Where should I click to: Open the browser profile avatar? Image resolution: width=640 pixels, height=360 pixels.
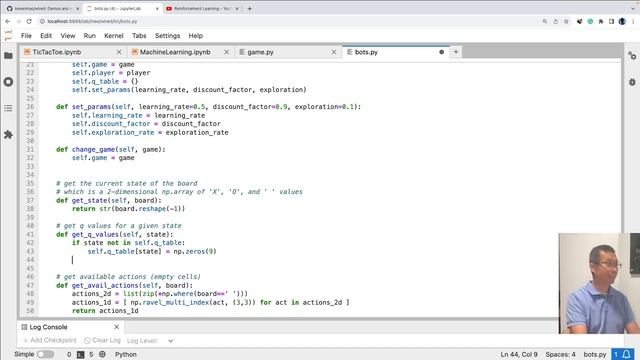click(x=622, y=21)
